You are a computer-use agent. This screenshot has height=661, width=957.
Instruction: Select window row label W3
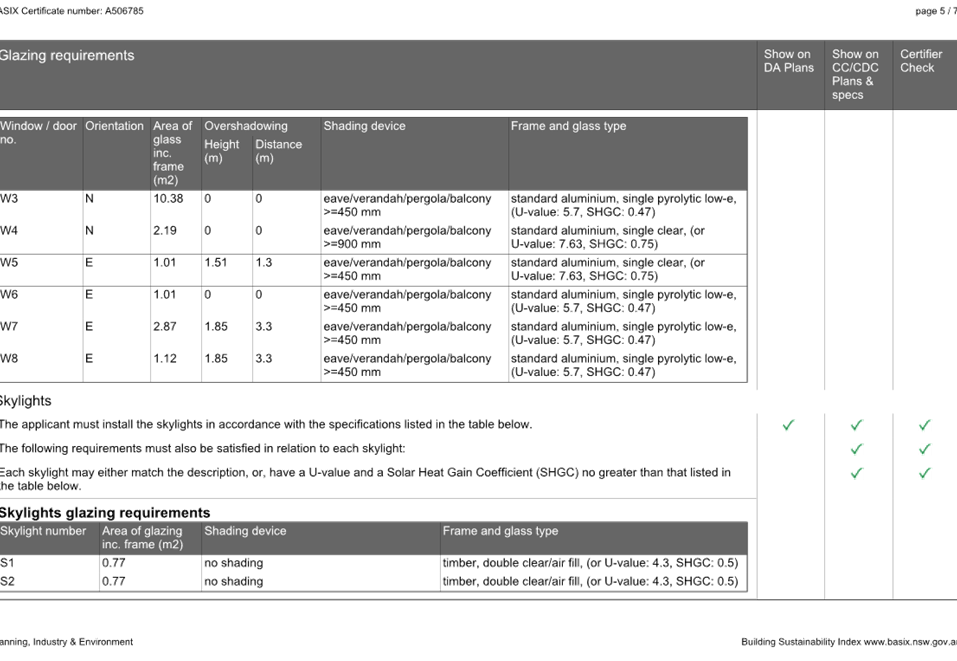pyautogui.click(x=9, y=198)
